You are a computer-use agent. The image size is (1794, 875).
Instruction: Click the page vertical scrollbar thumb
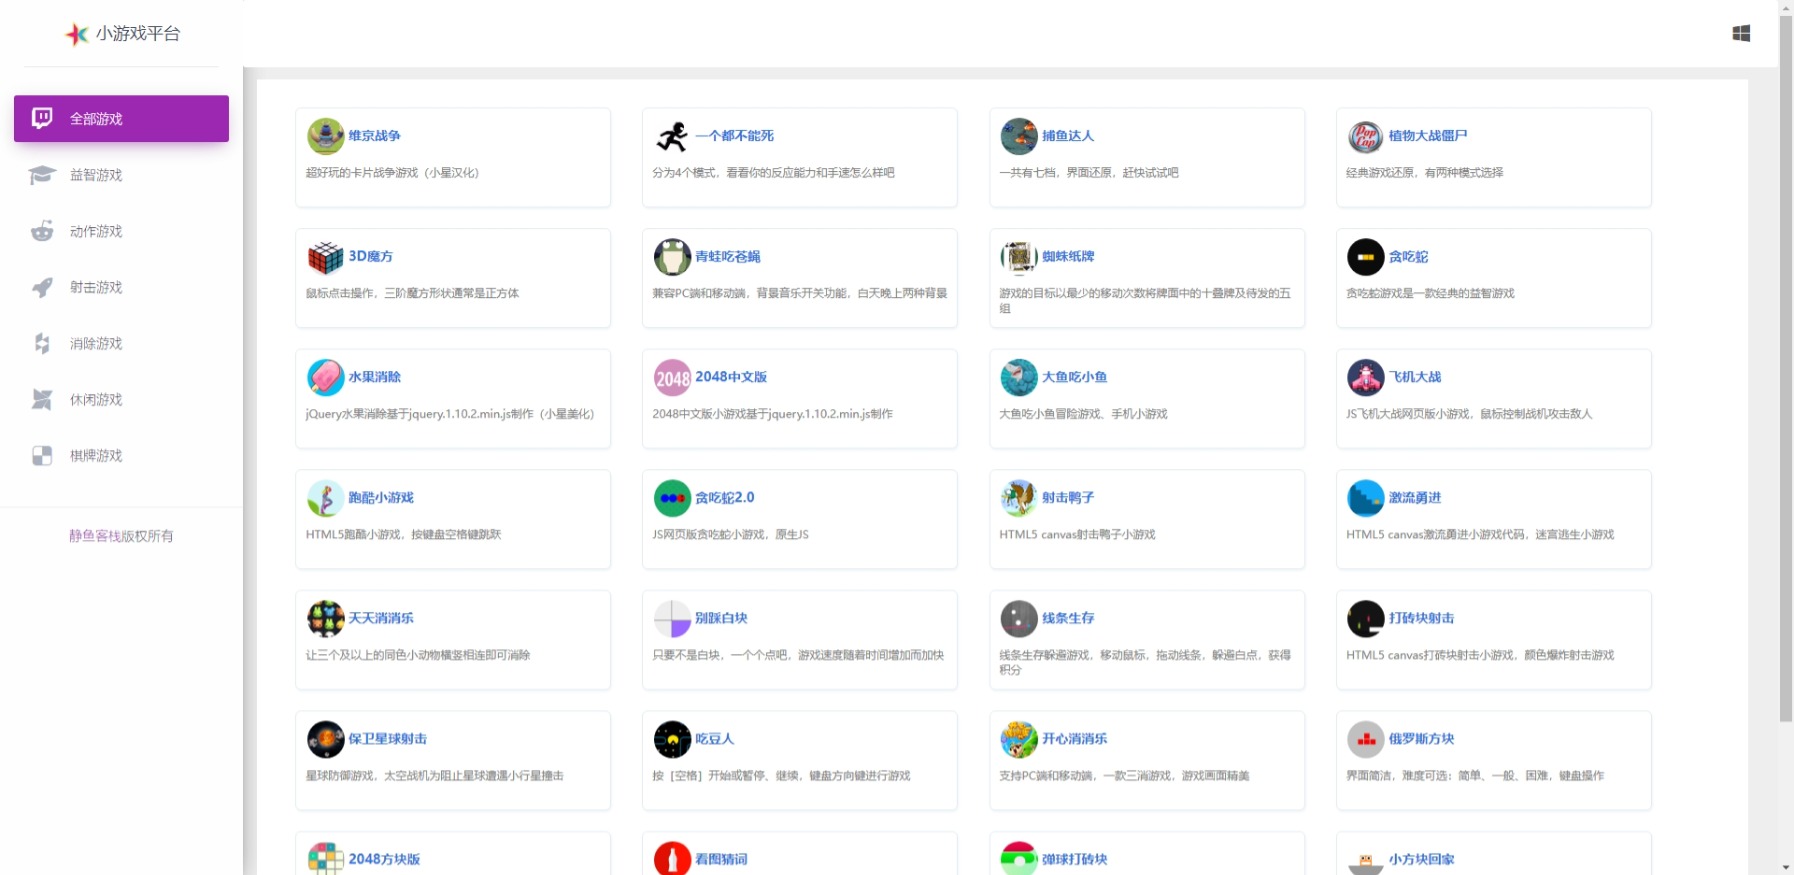point(1785,360)
